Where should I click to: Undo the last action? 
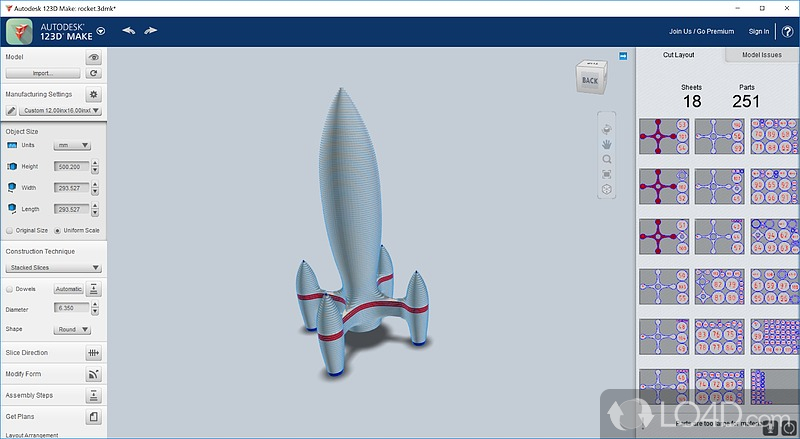(129, 31)
